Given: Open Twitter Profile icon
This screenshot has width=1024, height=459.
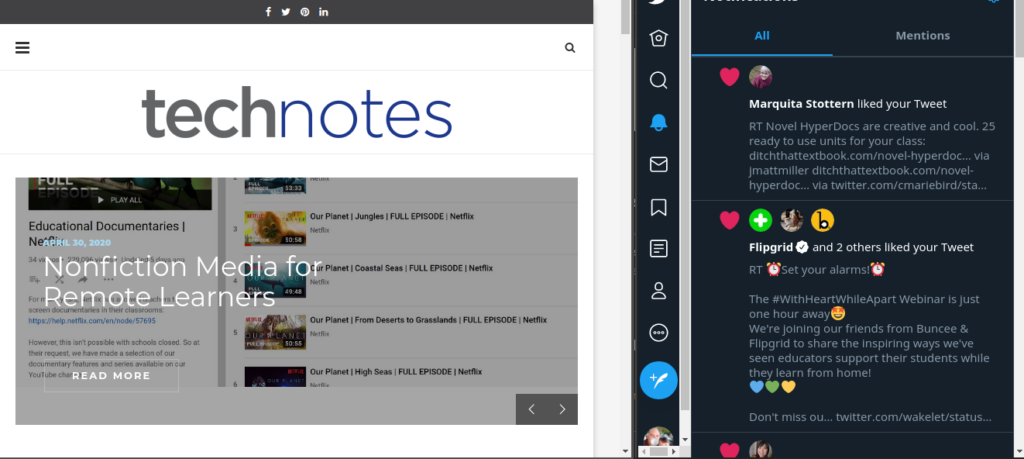Looking at the screenshot, I should point(658,291).
